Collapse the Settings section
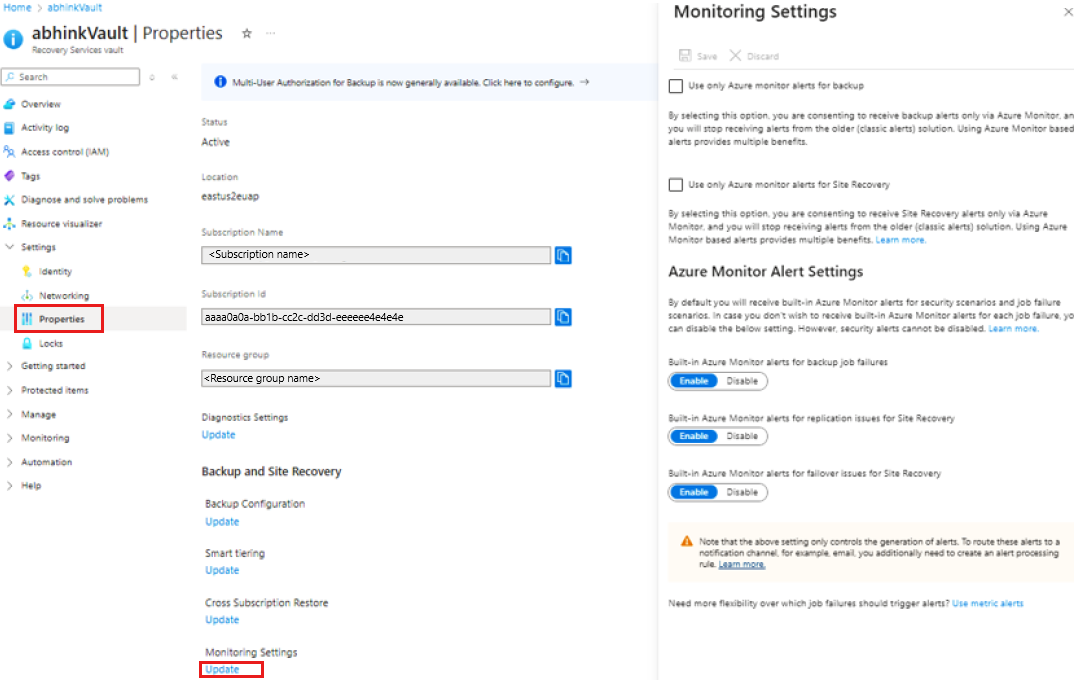The height and width of the screenshot is (680, 1074). (10, 247)
